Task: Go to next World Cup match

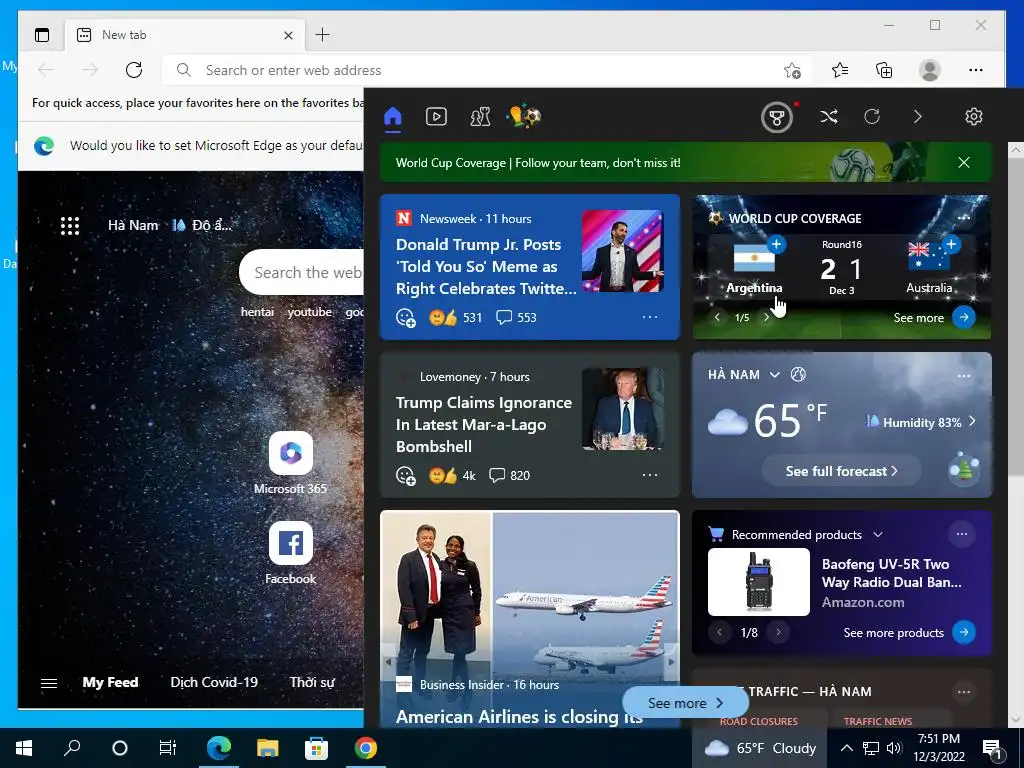Action: click(x=767, y=317)
